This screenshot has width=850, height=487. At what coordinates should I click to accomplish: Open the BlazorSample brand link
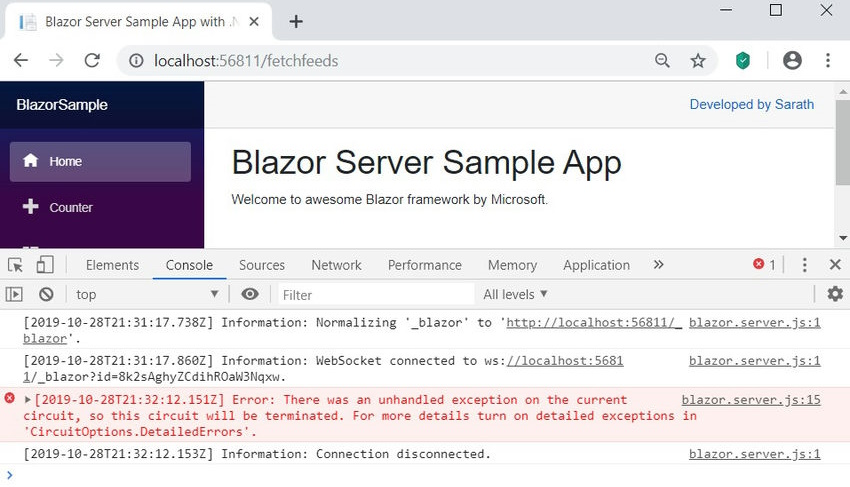(62, 105)
